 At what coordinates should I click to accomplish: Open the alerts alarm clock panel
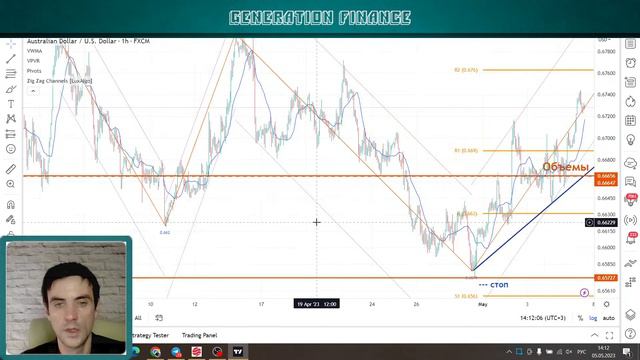point(630,62)
